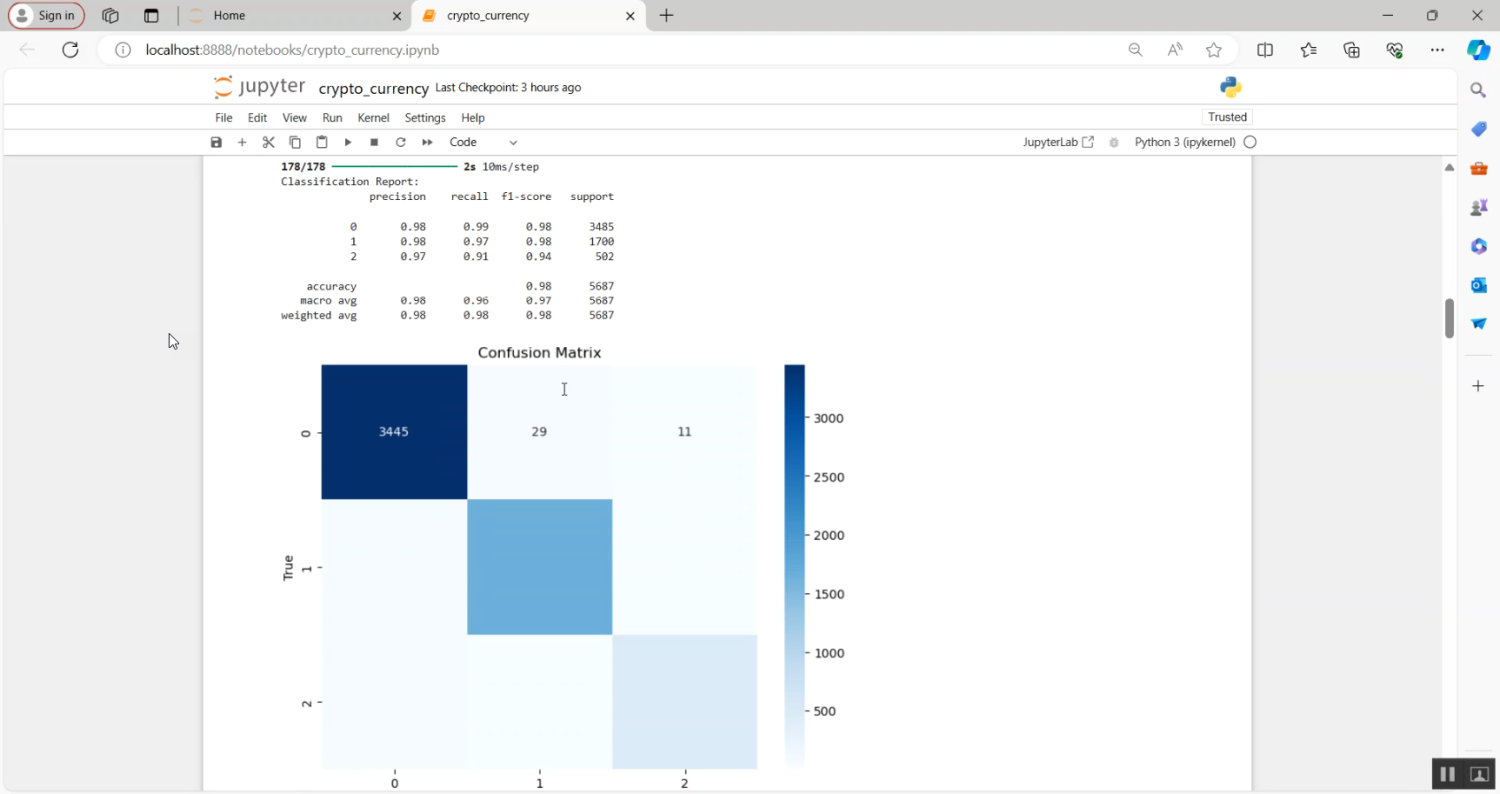Save the notebook with the floppy disk icon
Viewport: 1500px width, 794px height.
(216, 142)
